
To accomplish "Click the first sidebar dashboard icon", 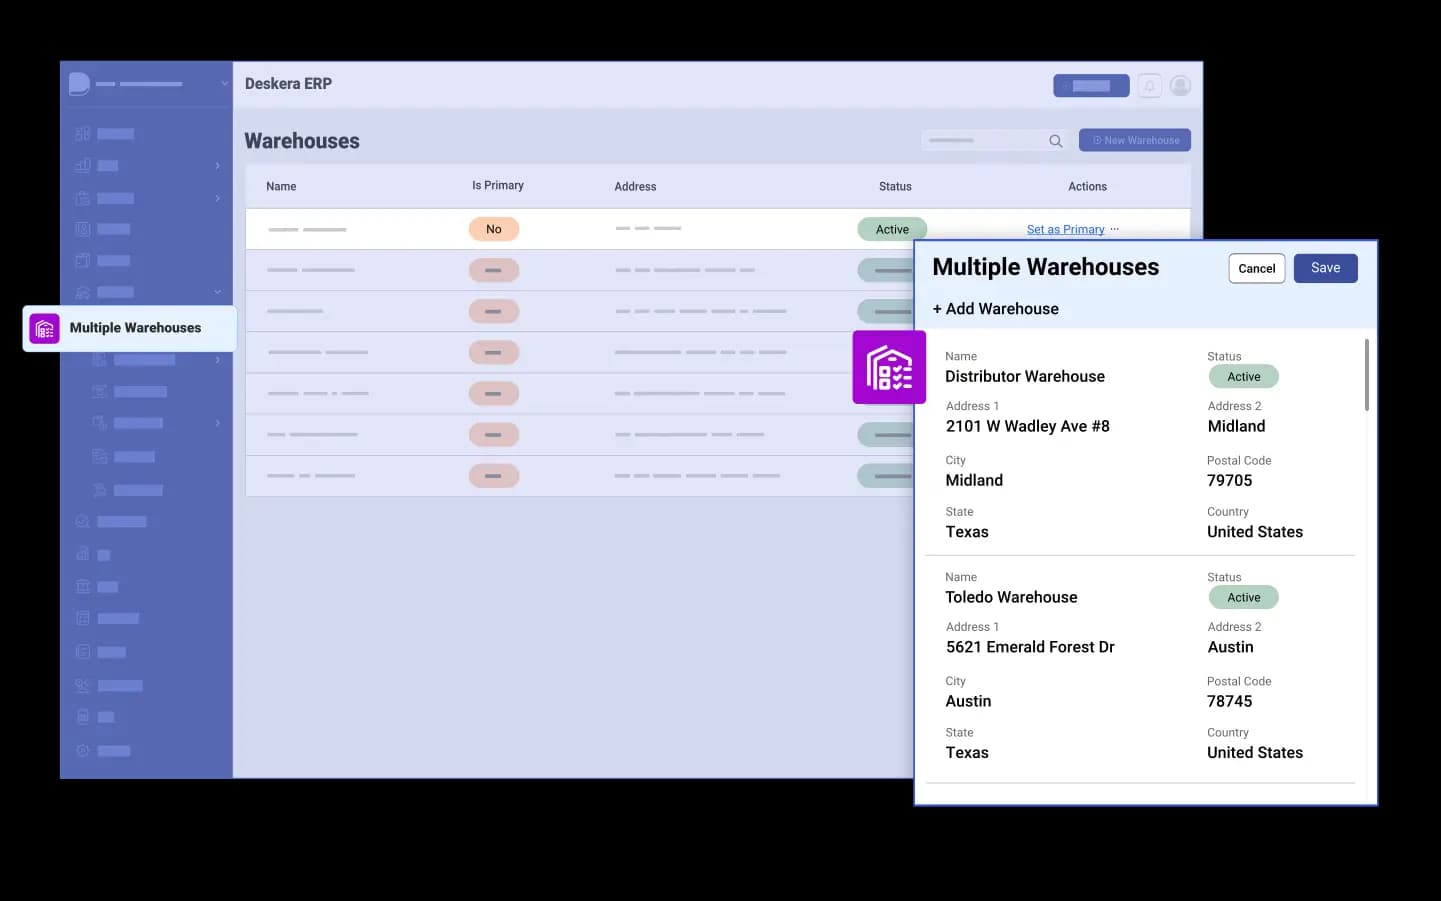I will pyautogui.click(x=83, y=134).
